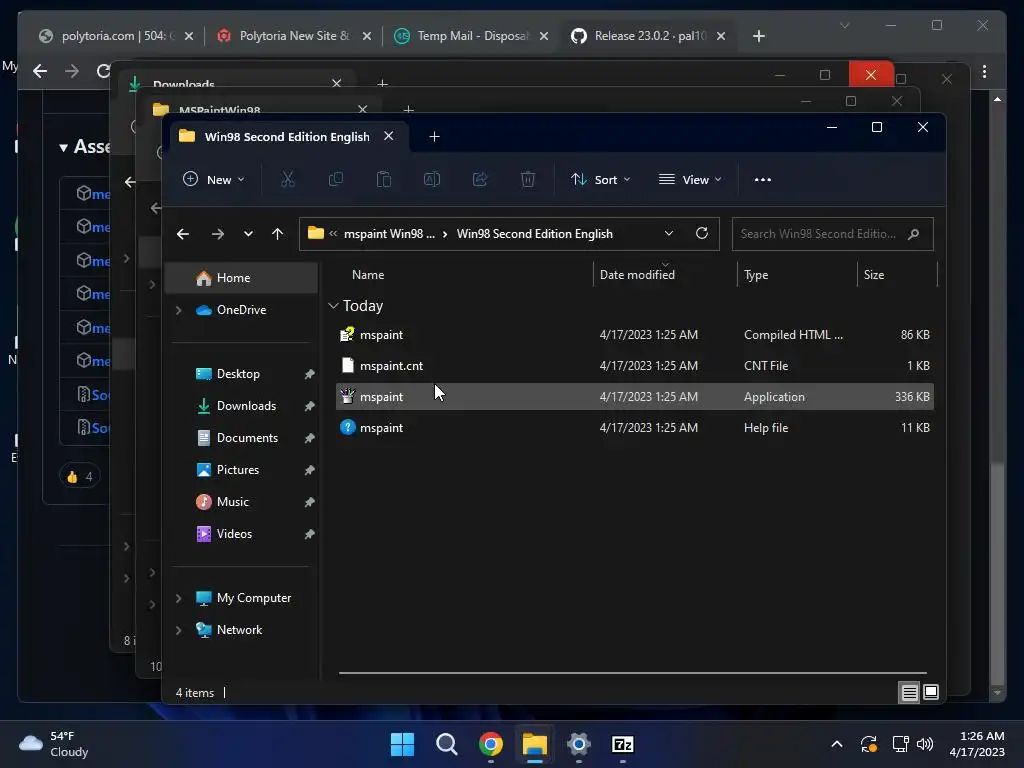Select mspaint.cnt file
The height and width of the screenshot is (768, 1024).
pyautogui.click(x=635, y=366)
